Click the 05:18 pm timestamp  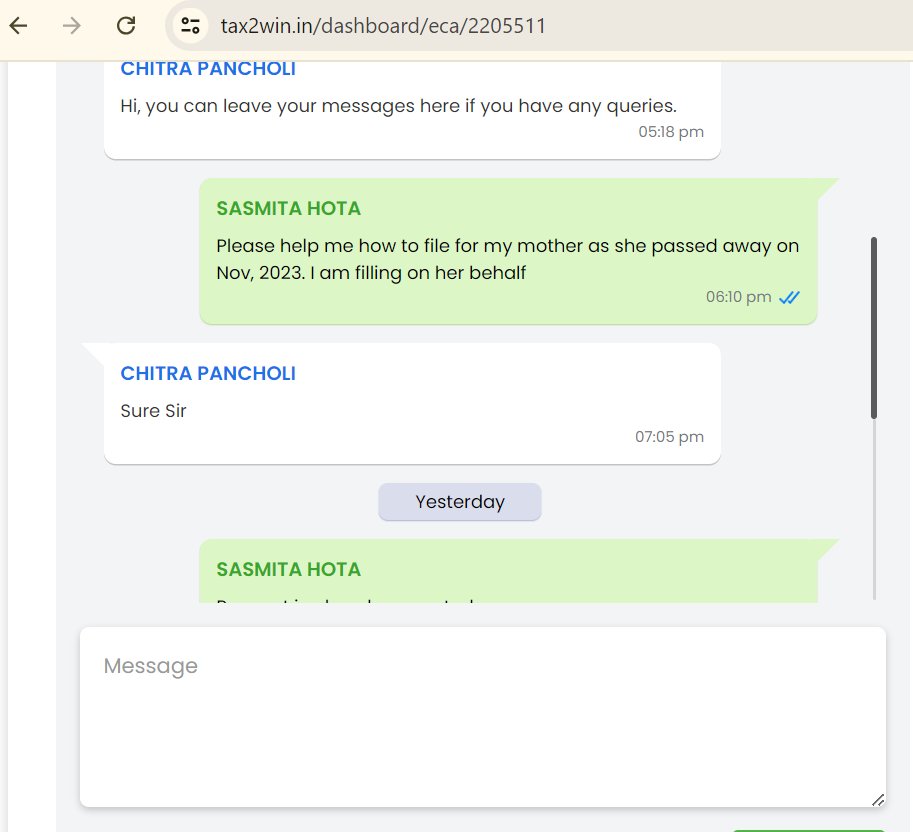tap(671, 132)
